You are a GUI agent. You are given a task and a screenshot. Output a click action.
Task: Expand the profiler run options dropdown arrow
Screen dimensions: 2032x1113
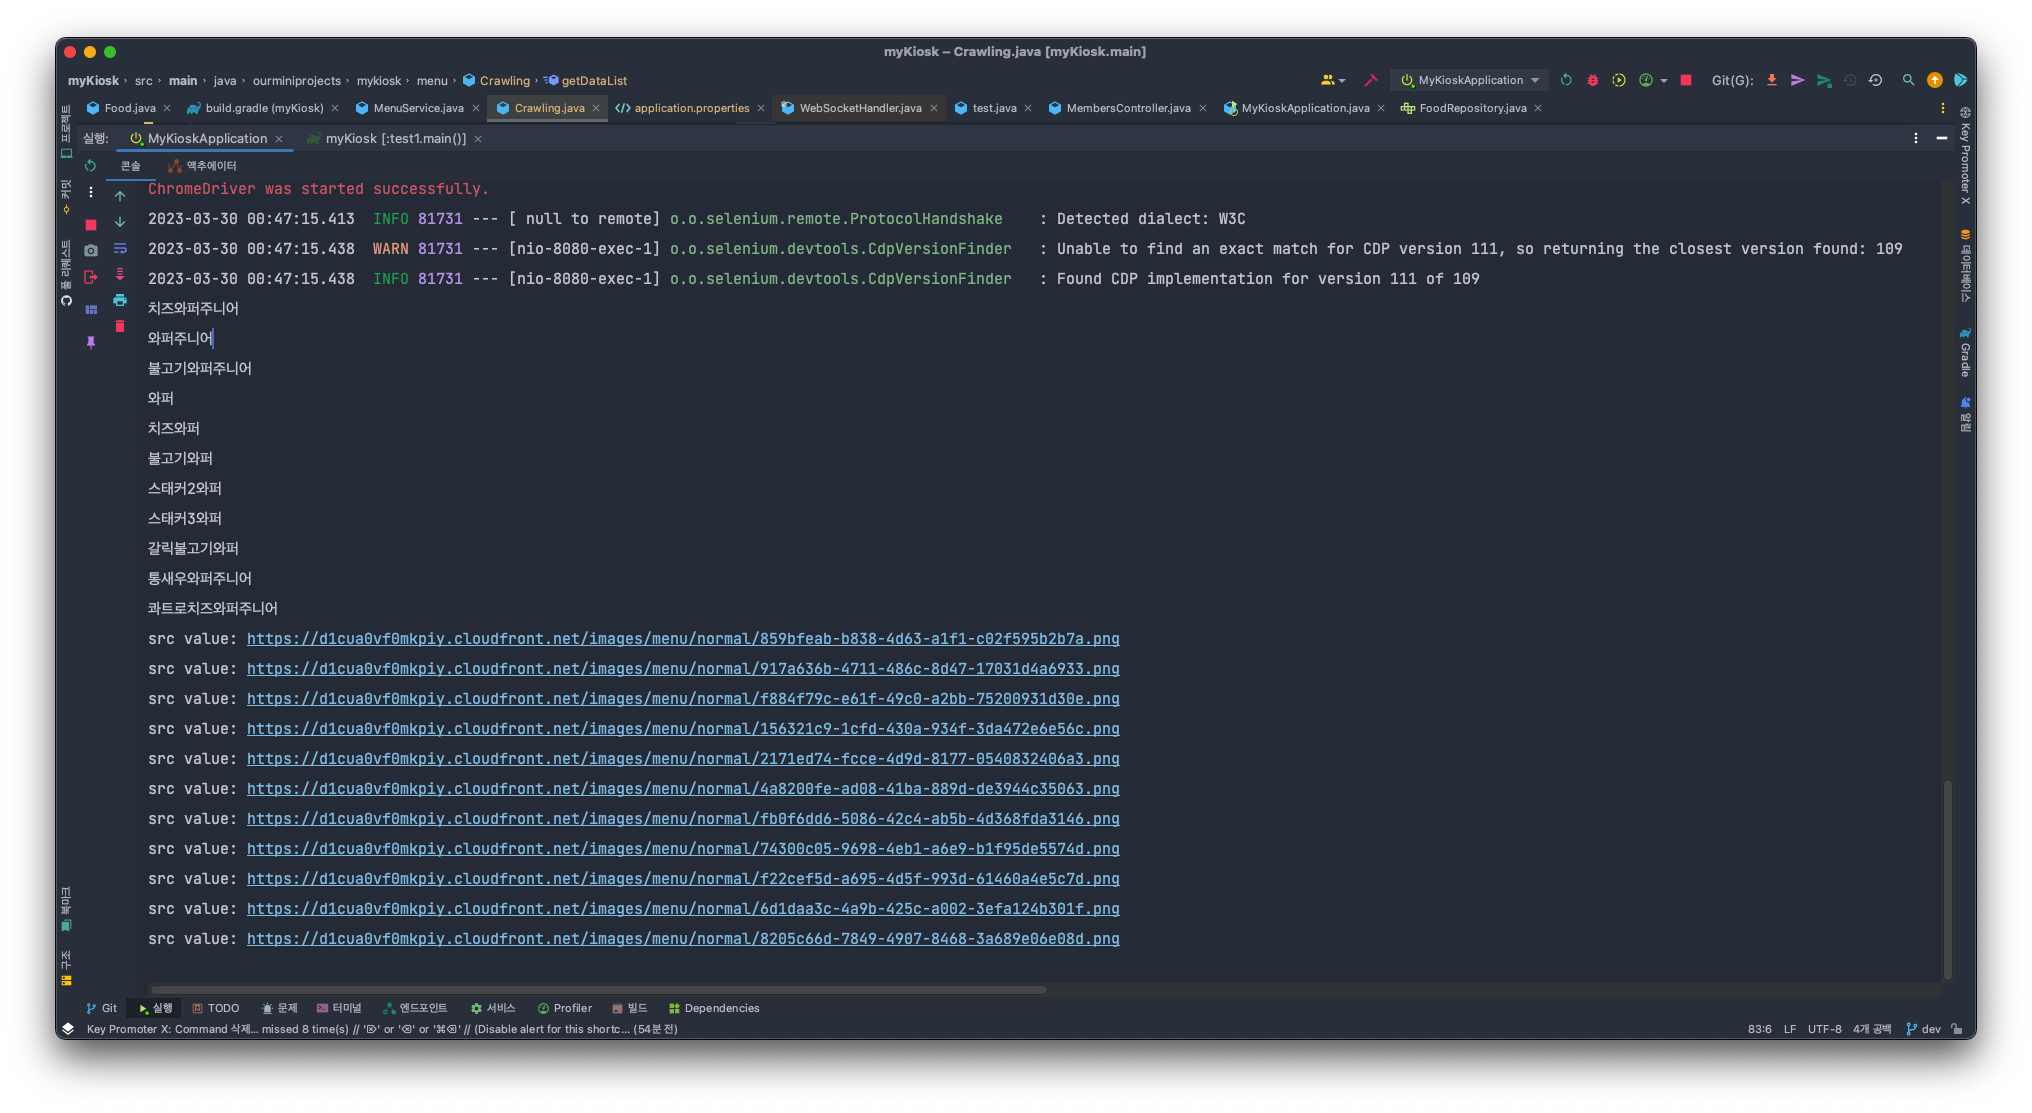point(1664,81)
